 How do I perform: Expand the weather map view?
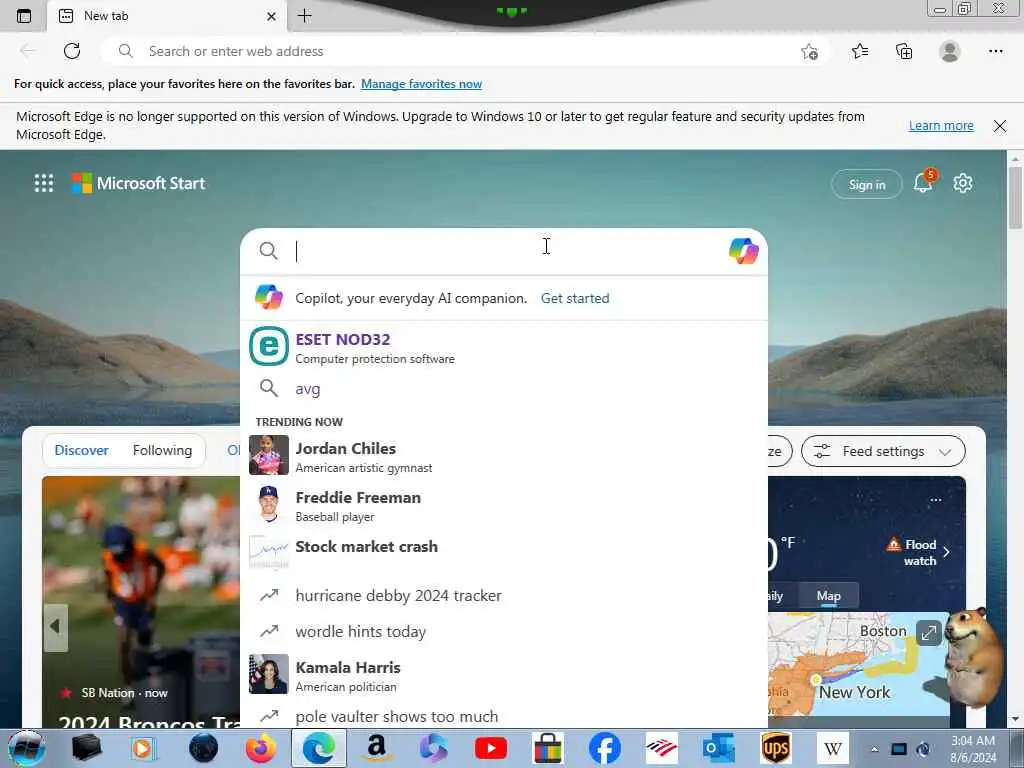[929, 632]
